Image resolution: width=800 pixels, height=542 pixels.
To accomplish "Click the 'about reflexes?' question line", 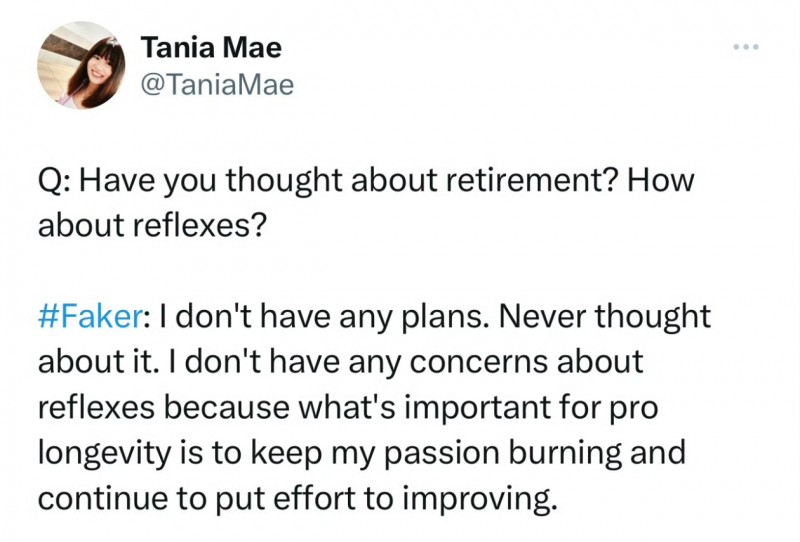I will pyautogui.click(x=152, y=225).
